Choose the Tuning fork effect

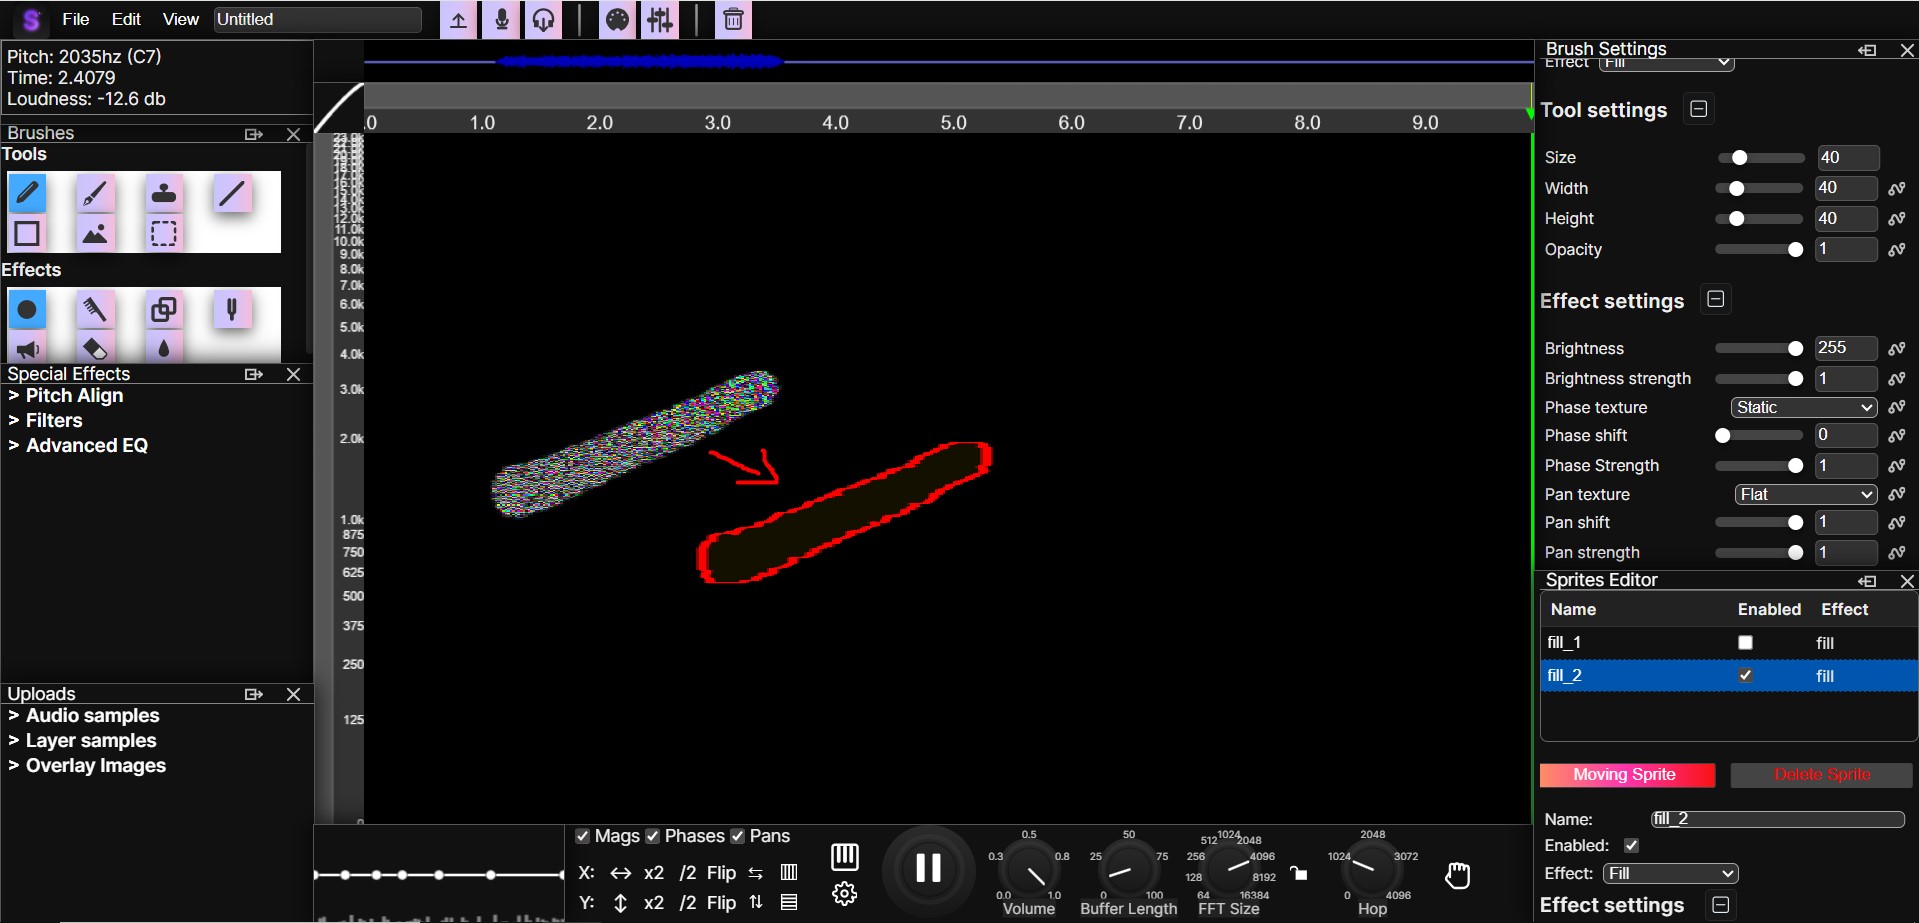(x=232, y=309)
